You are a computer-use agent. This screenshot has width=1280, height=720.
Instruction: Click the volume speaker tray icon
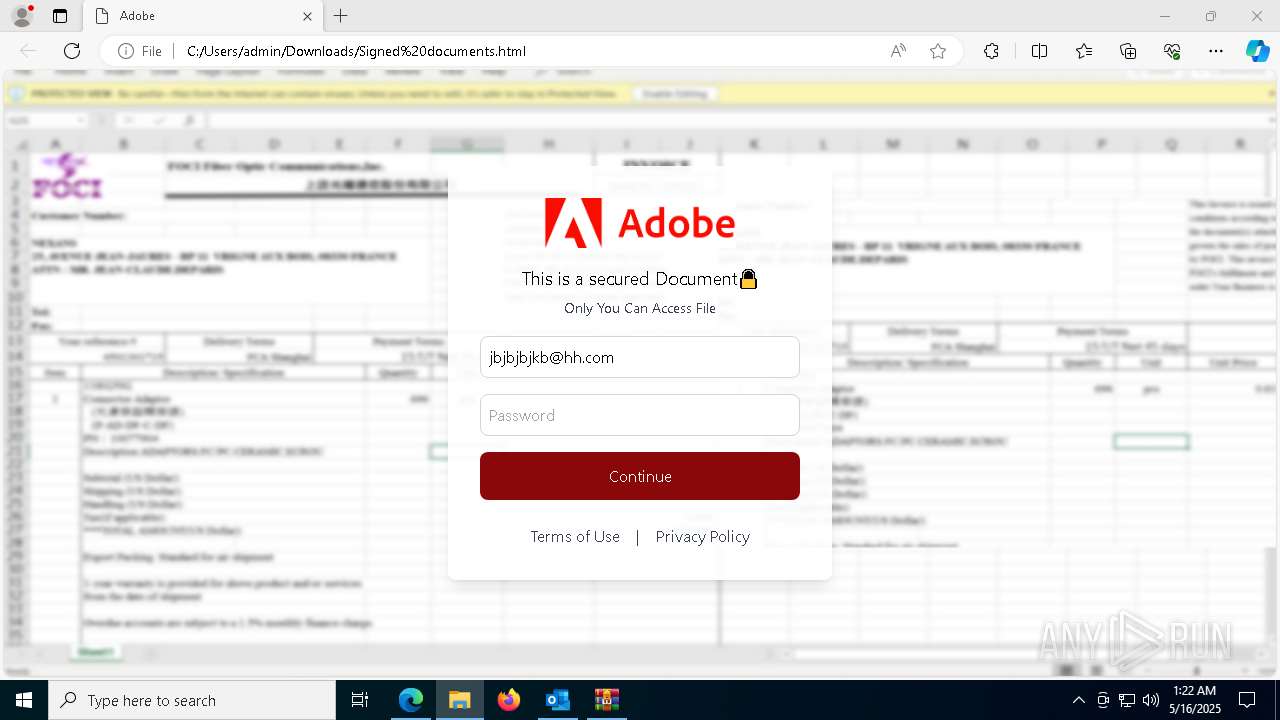point(1150,700)
